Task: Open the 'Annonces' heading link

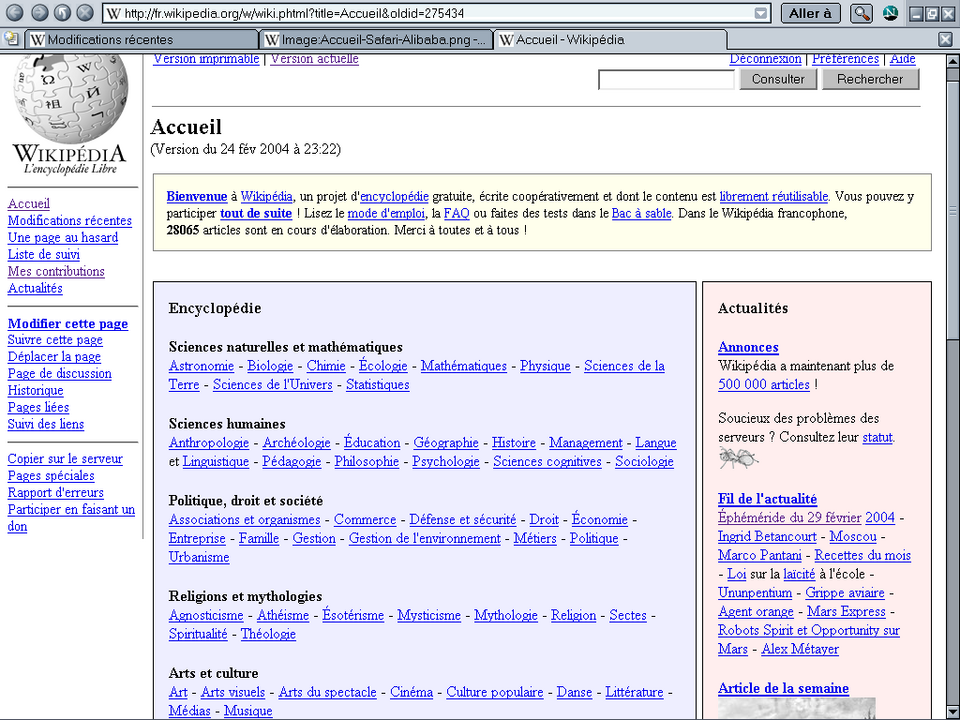Action: (748, 347)
